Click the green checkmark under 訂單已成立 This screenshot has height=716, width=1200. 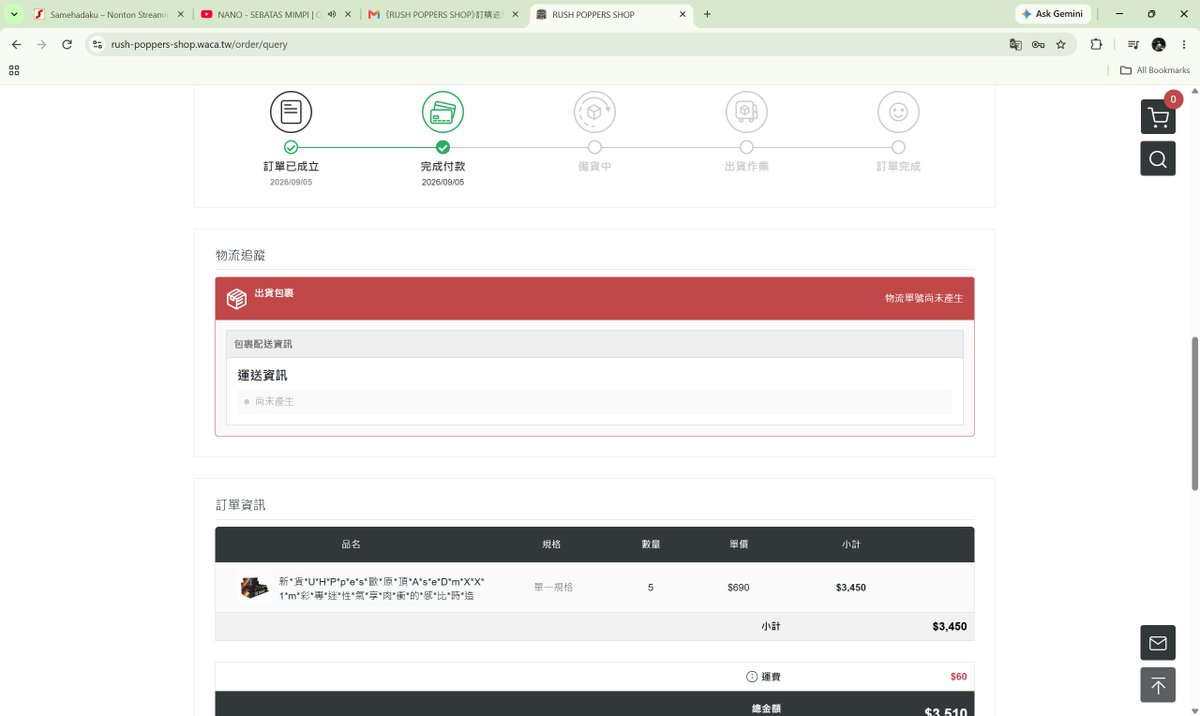291,147
